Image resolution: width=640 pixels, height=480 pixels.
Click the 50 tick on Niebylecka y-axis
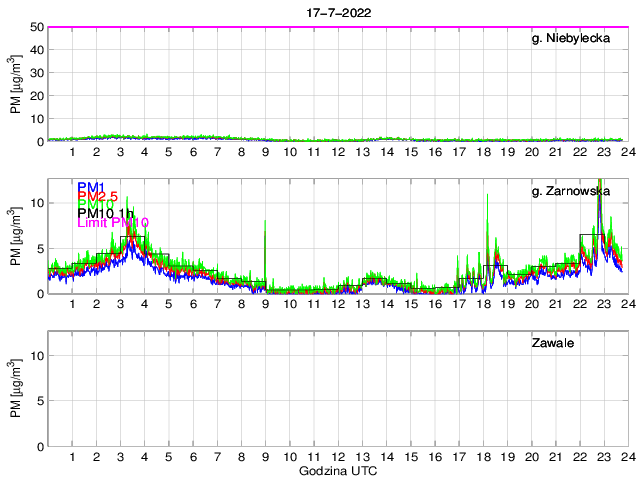point(34,27)
